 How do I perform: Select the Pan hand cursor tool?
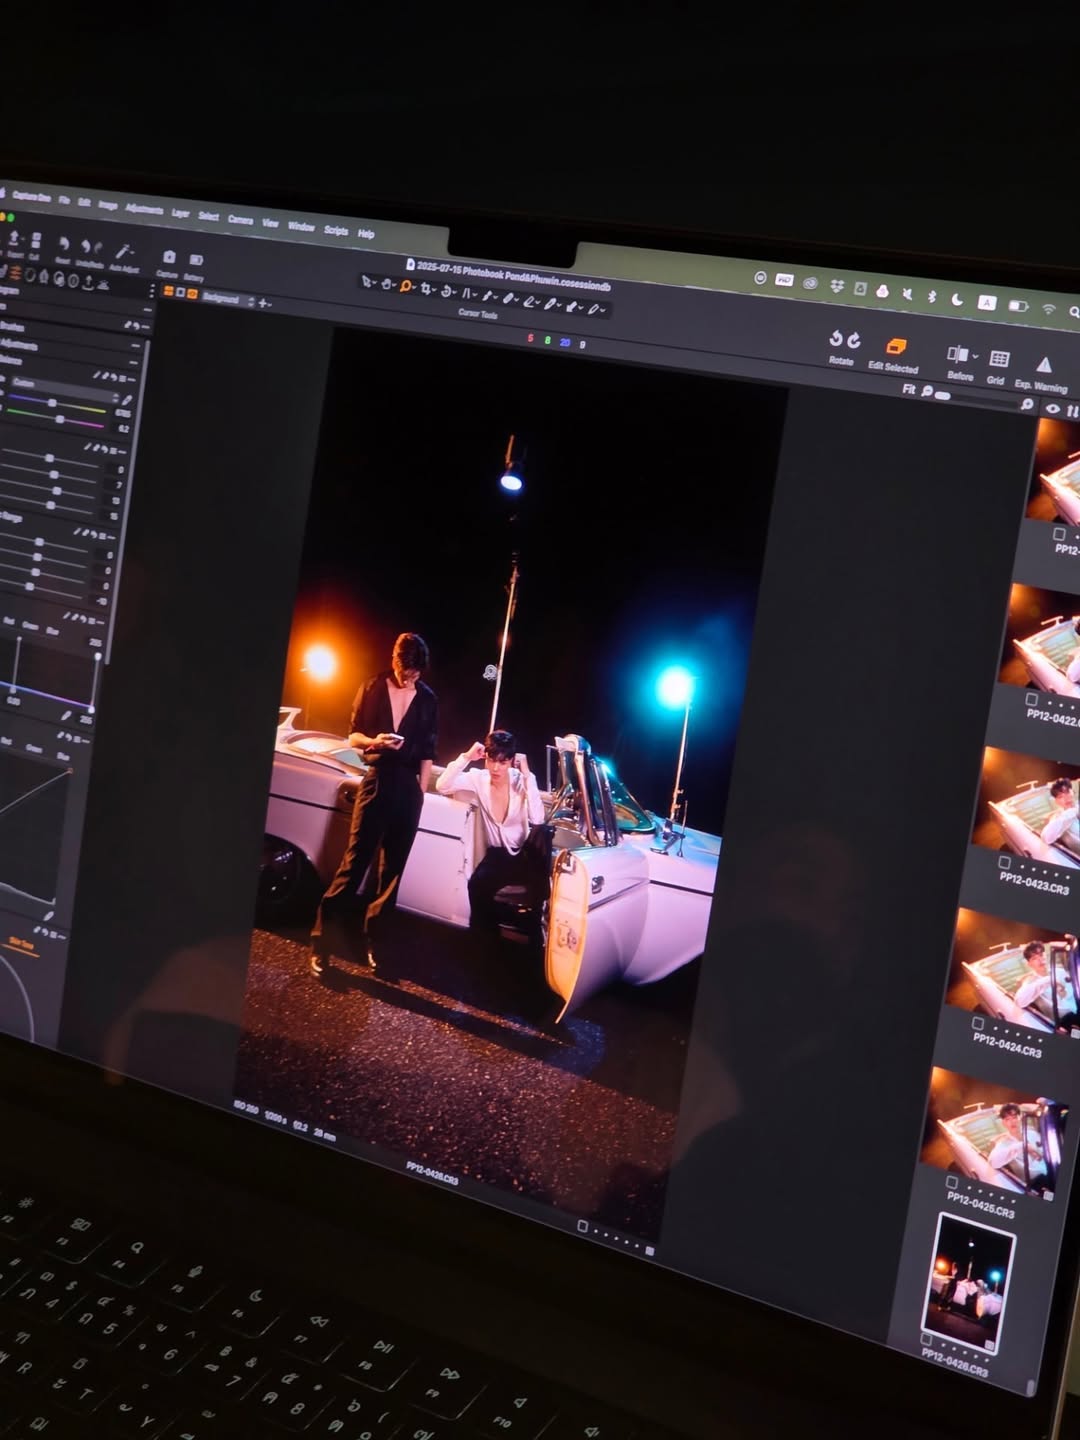click(x=387, y=284)
